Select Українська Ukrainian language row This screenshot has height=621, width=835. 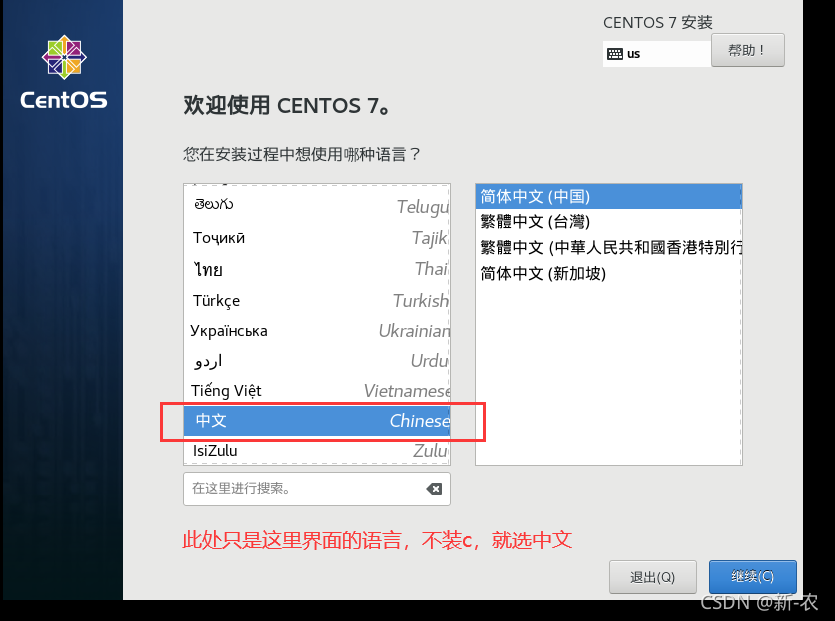point(317,331)
